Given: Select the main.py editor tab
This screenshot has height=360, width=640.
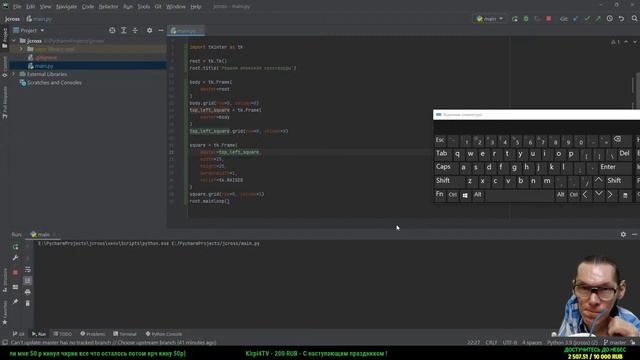Looking at the screenshot, I should (x=186, y=31).
